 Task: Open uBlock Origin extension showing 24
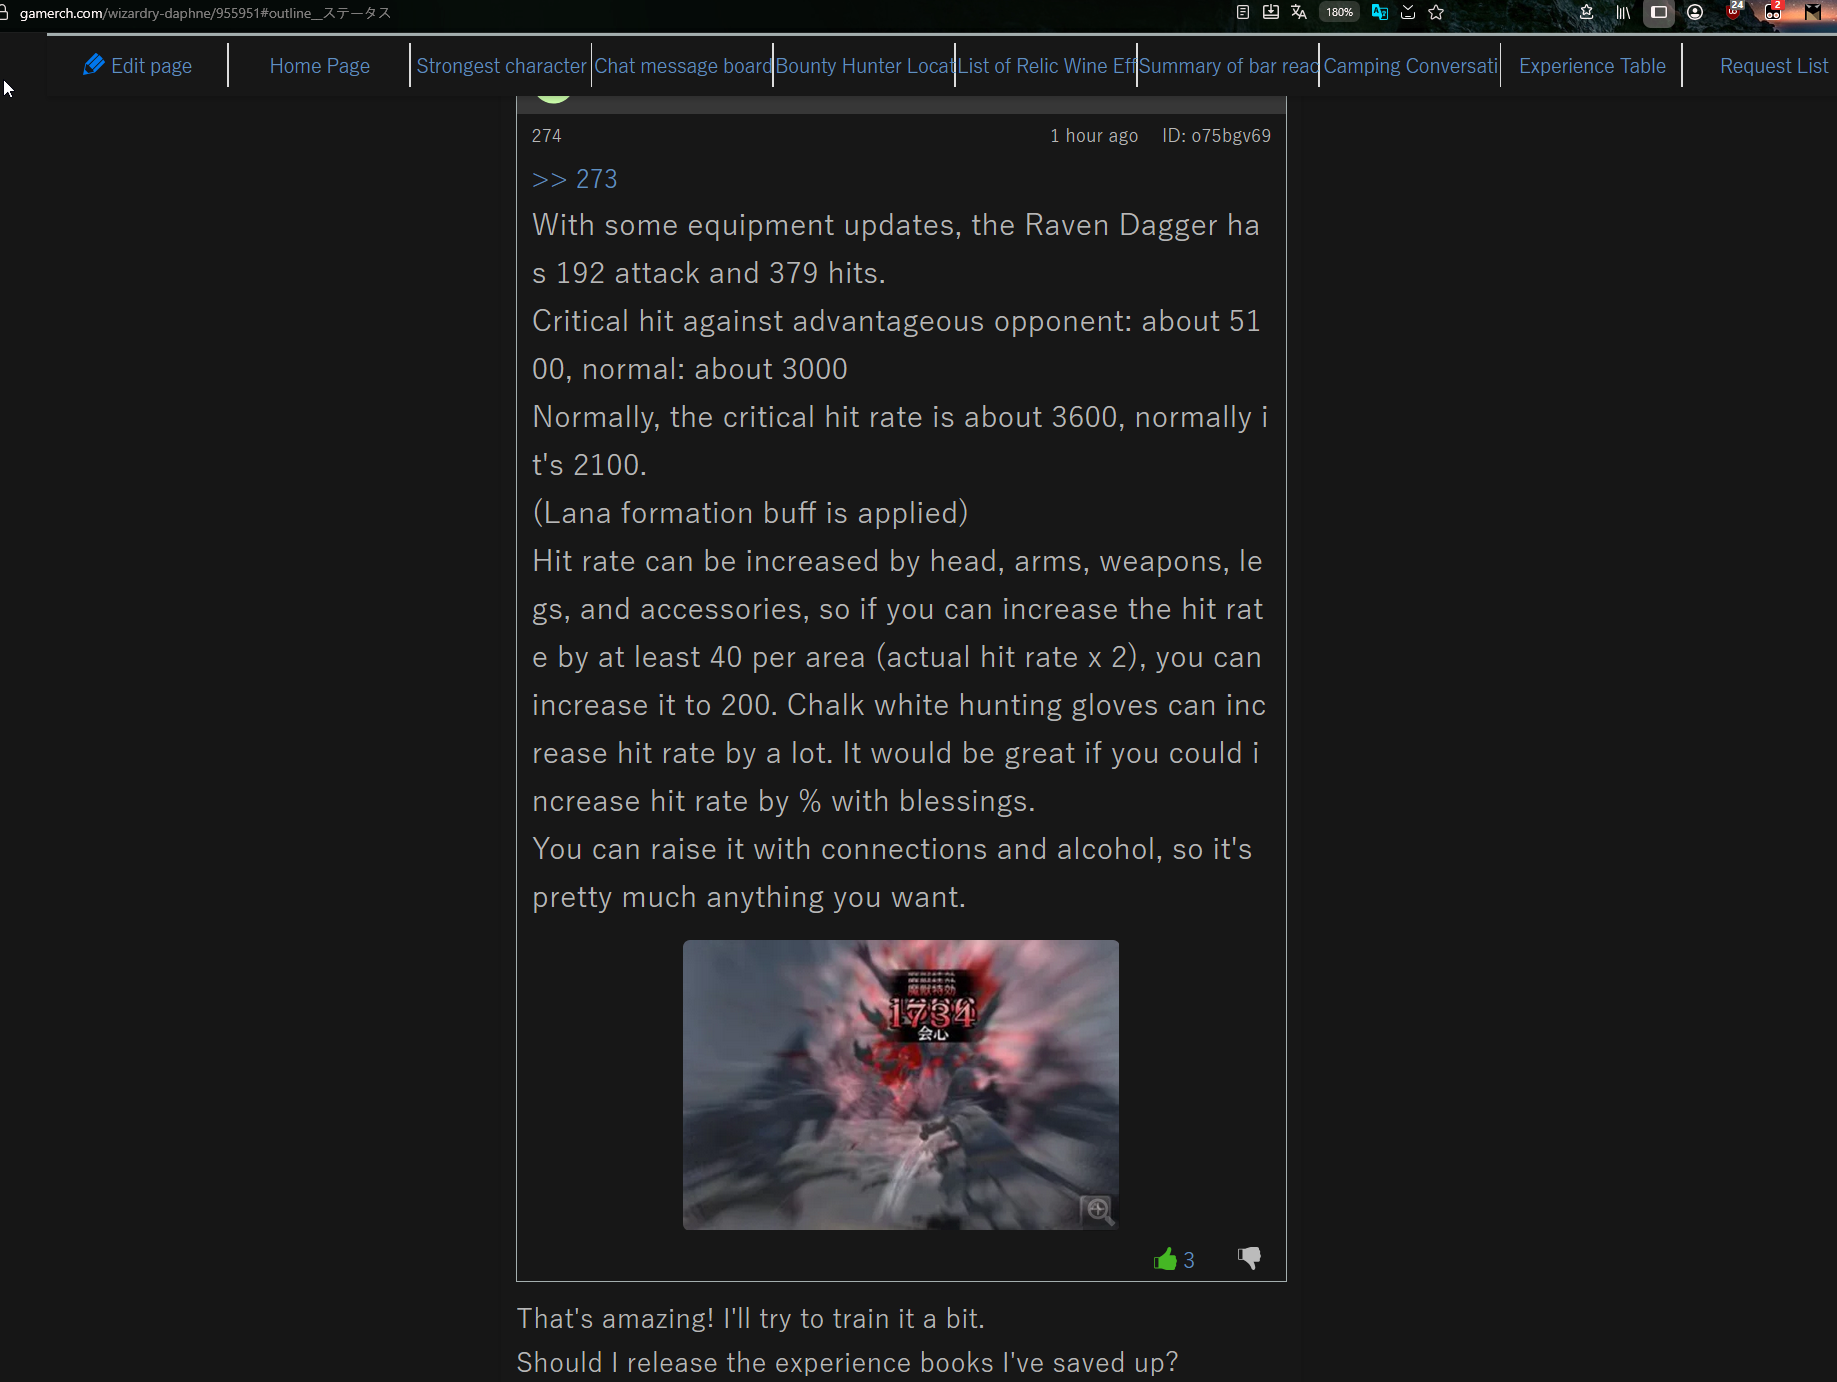pos(1734,11)
